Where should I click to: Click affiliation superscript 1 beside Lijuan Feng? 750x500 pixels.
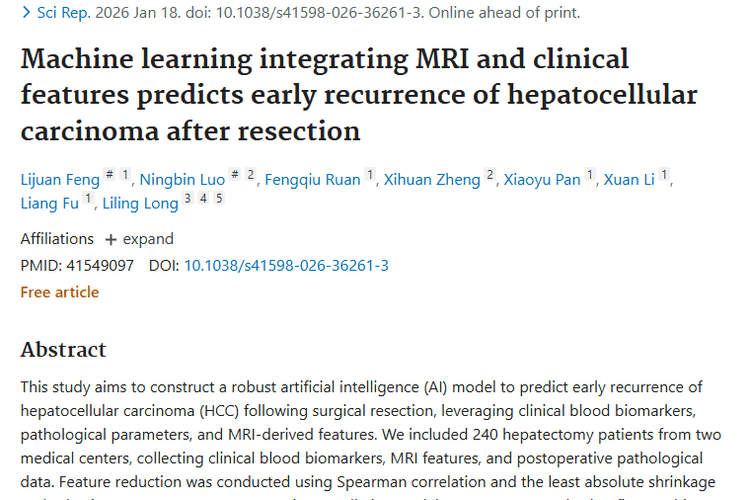coord(125,175)
